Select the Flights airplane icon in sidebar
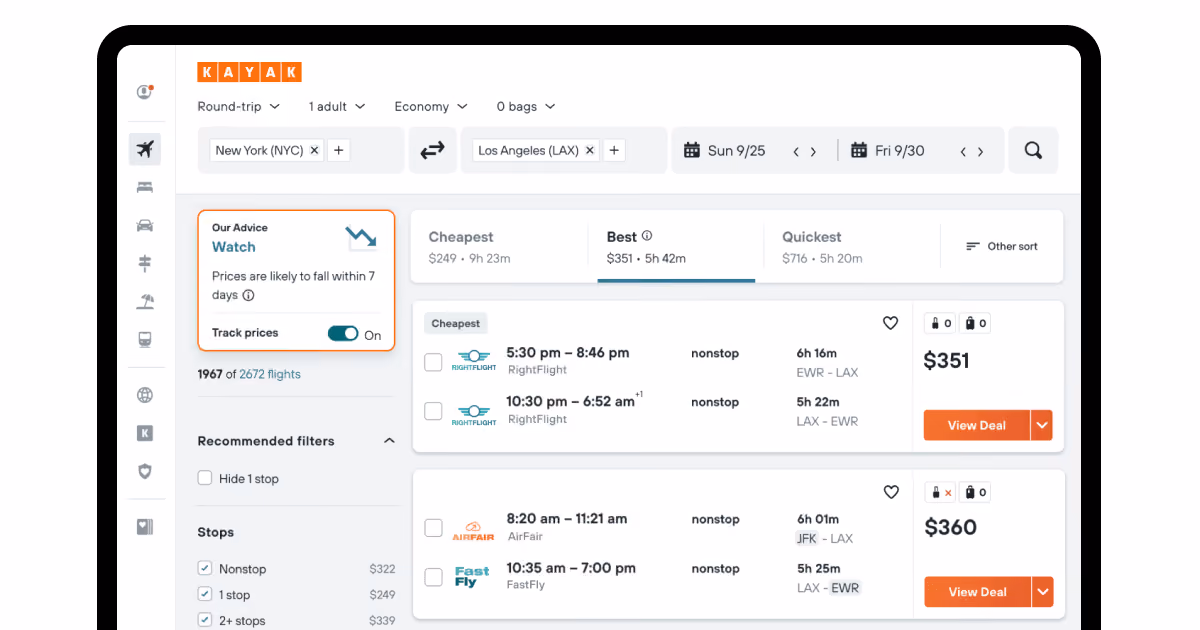This screenshot has height=630, width=1200. (145, 150)
